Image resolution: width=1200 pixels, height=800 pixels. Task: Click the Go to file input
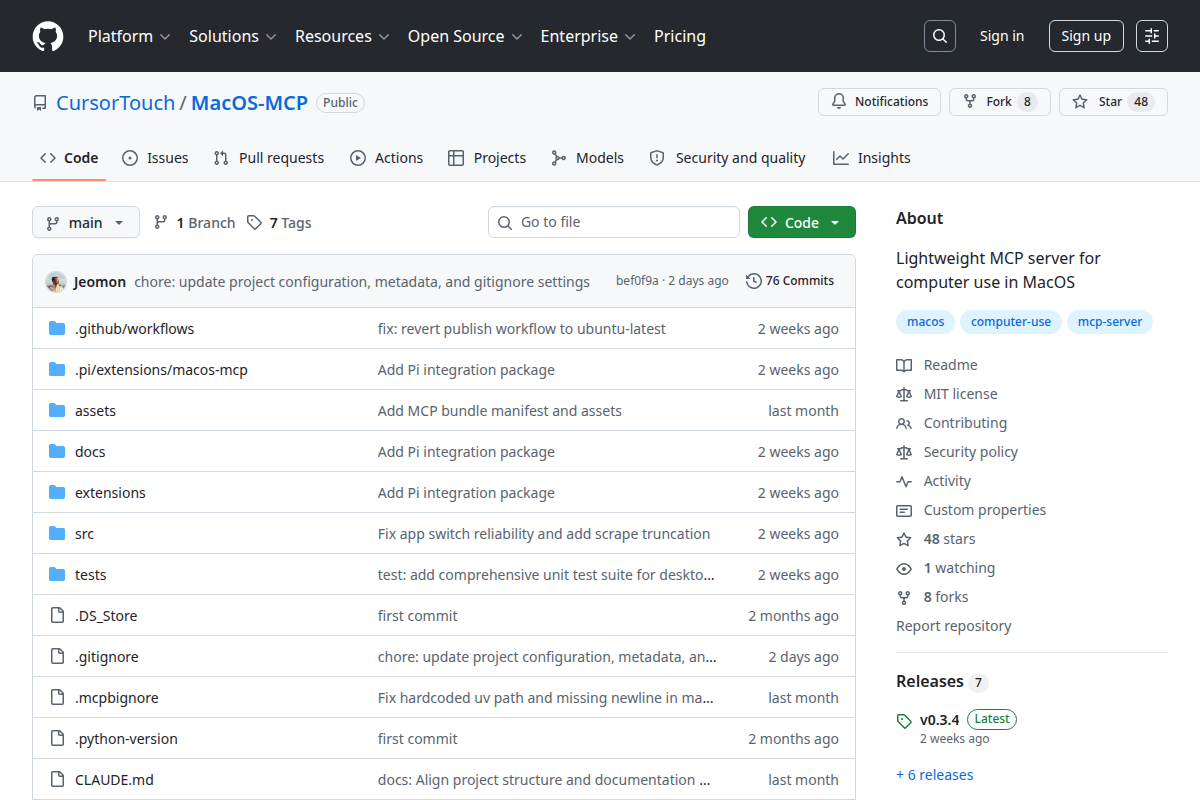[x=614, y=222]
